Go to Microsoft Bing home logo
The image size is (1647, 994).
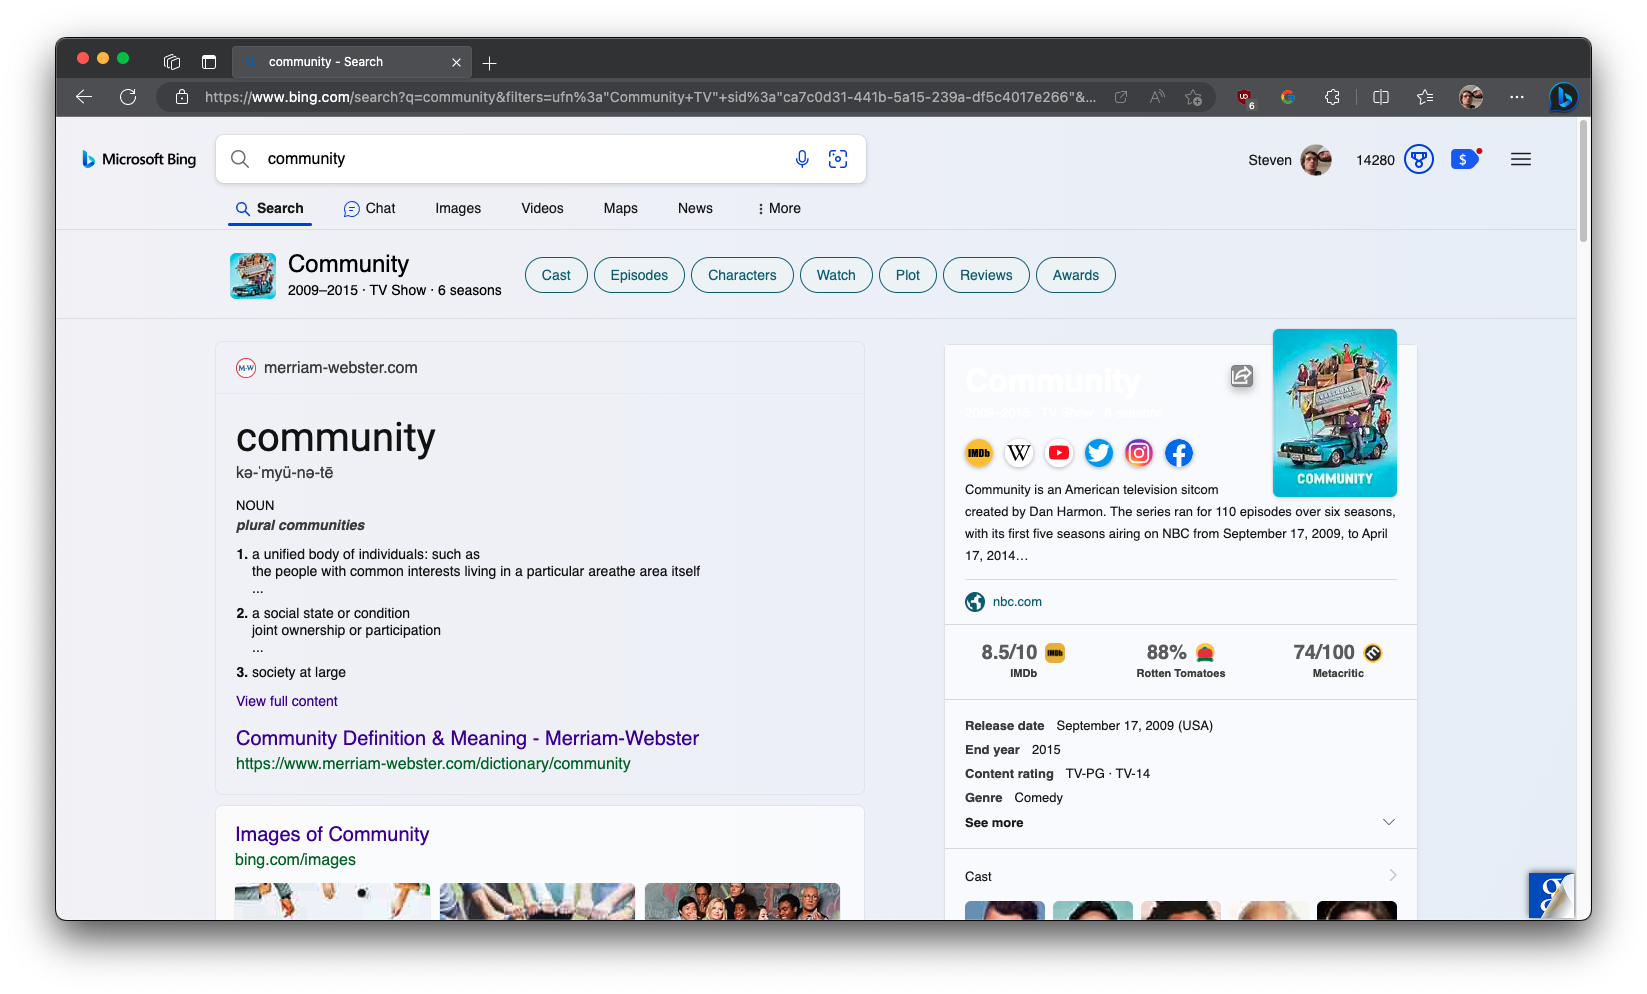click(139, 159)
